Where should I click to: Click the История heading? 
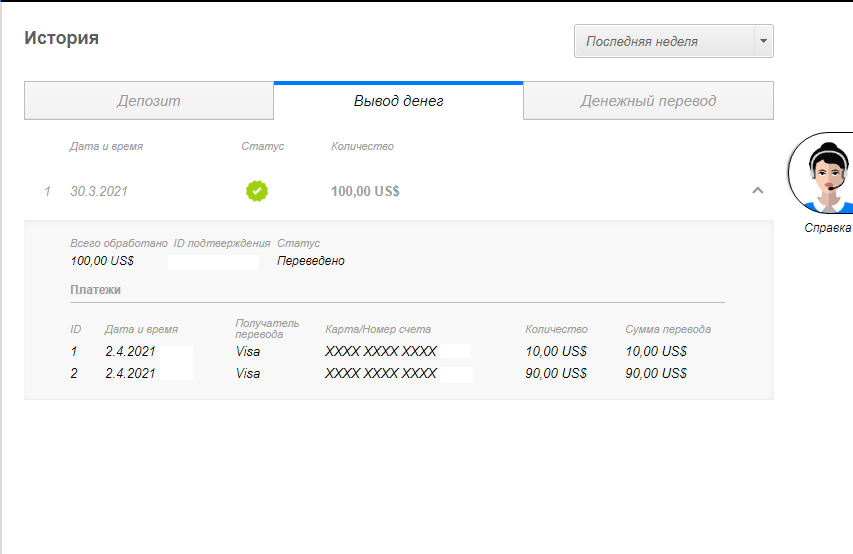[61, 38]
